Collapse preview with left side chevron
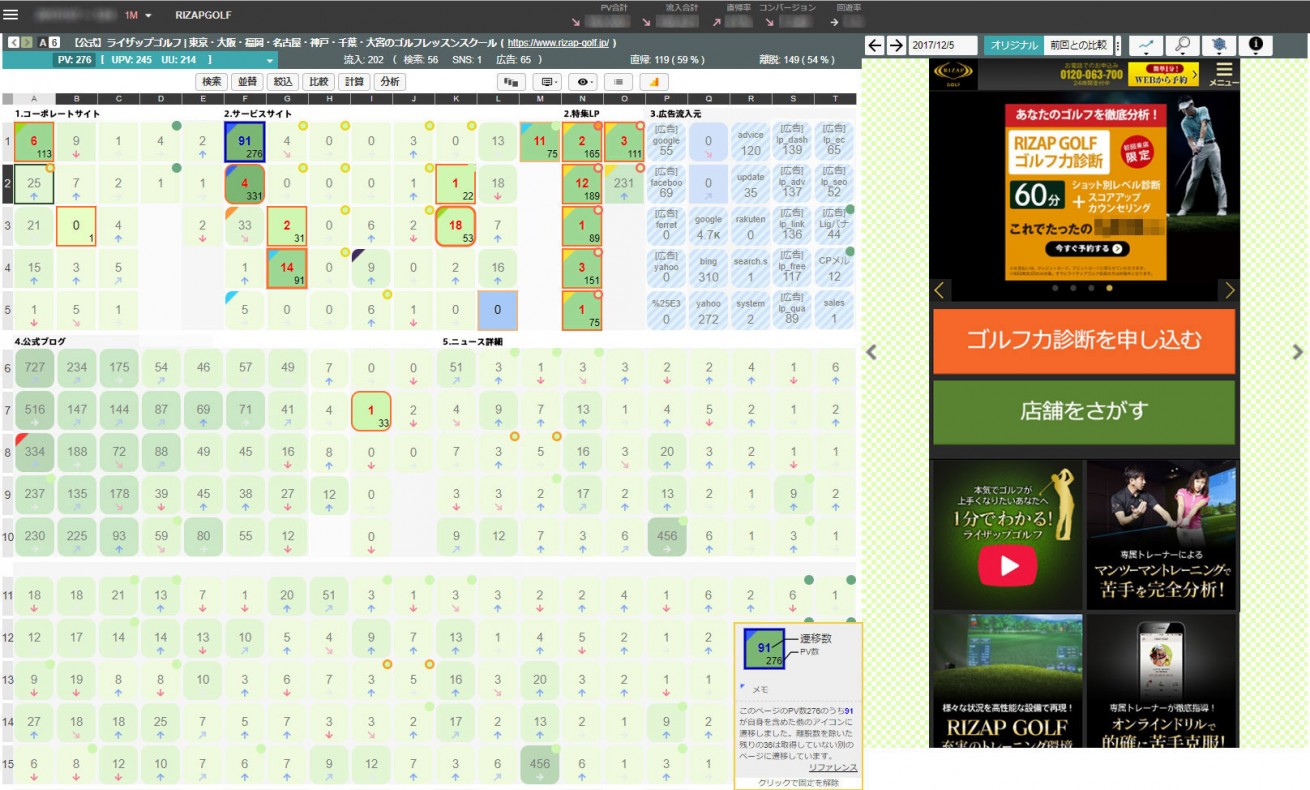 pos(871,352)
